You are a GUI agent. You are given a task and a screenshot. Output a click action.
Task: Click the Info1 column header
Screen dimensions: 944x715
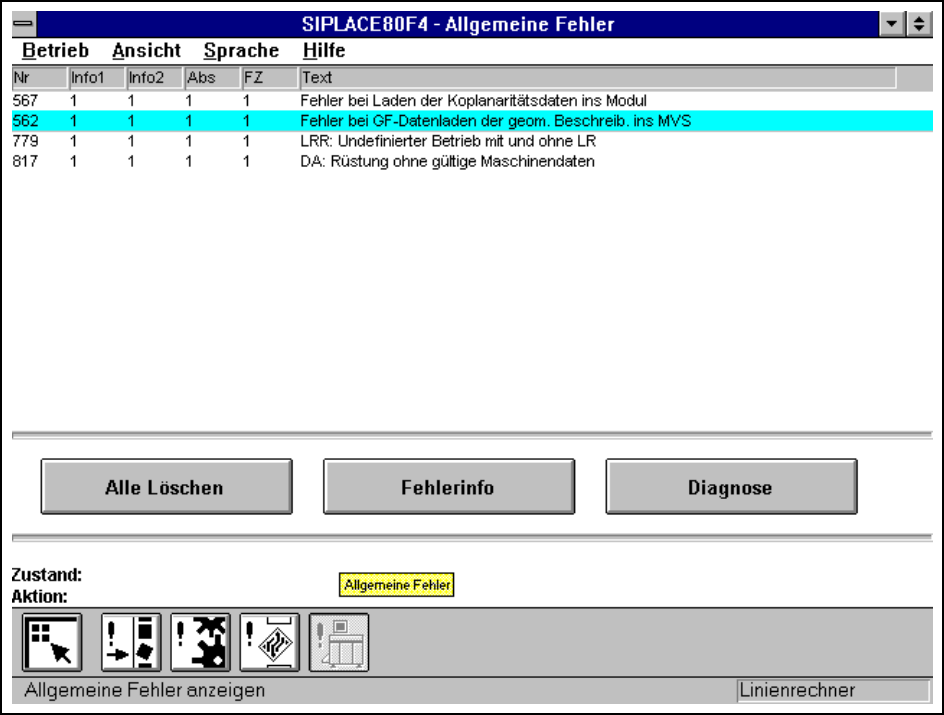98,78
